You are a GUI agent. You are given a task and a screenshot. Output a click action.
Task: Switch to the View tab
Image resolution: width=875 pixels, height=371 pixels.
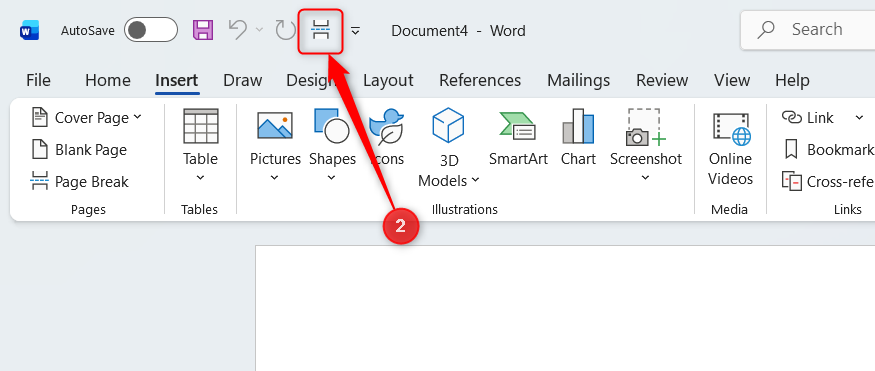(732, 80)
